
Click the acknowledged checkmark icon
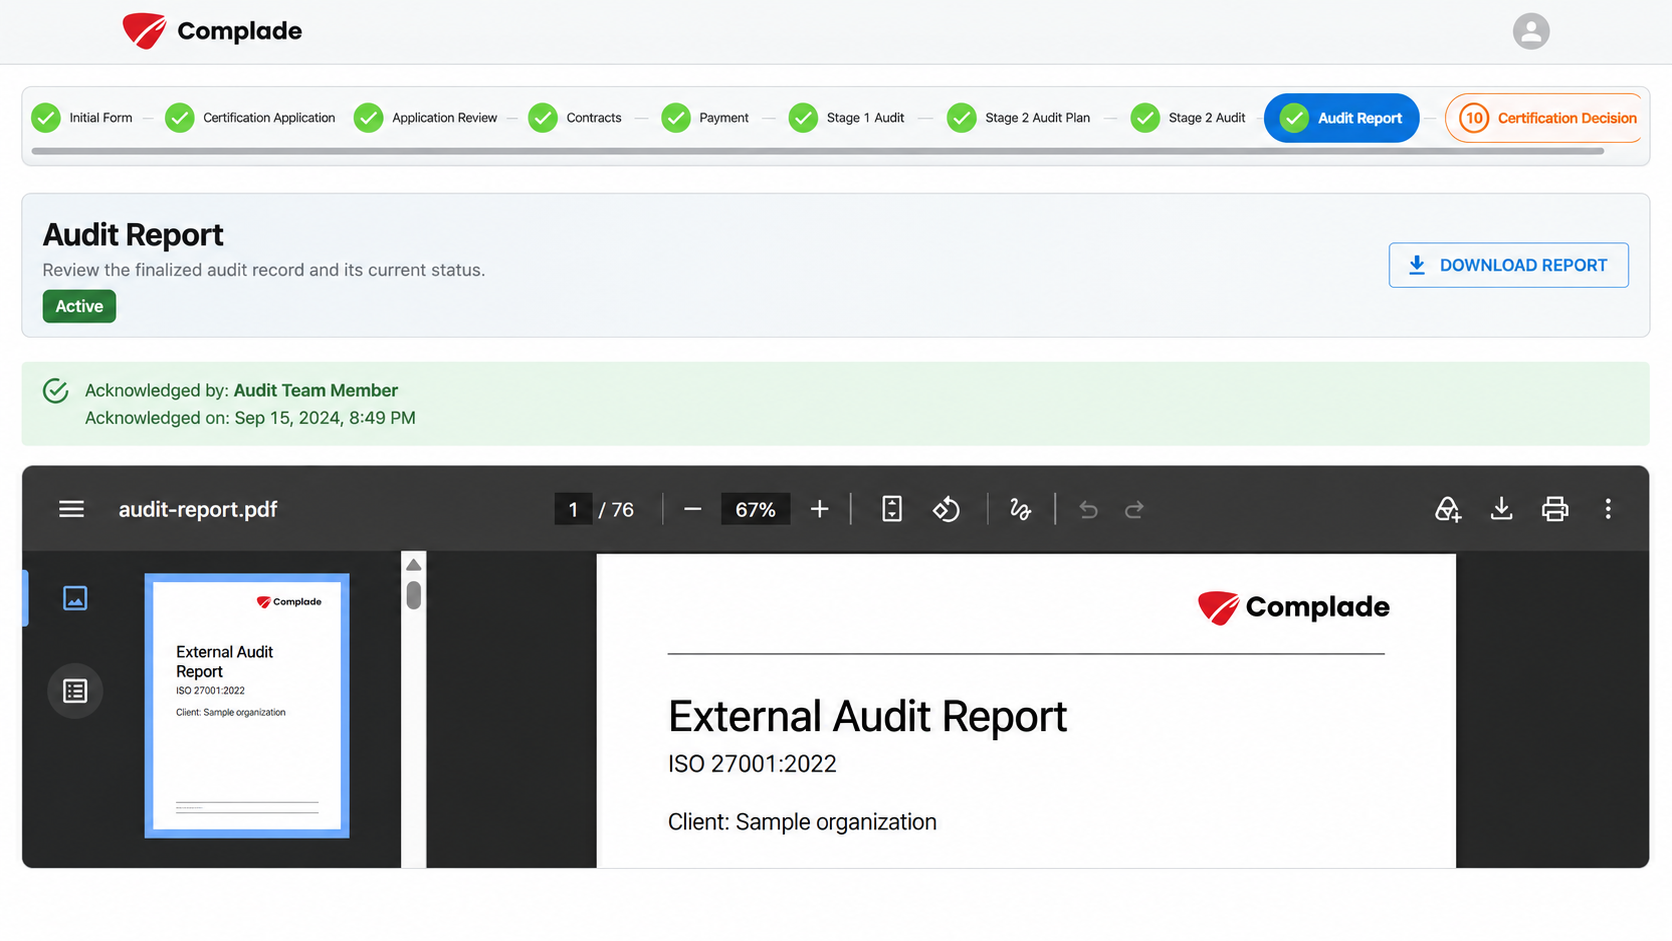pyautogui.click(x=56, y=391)
